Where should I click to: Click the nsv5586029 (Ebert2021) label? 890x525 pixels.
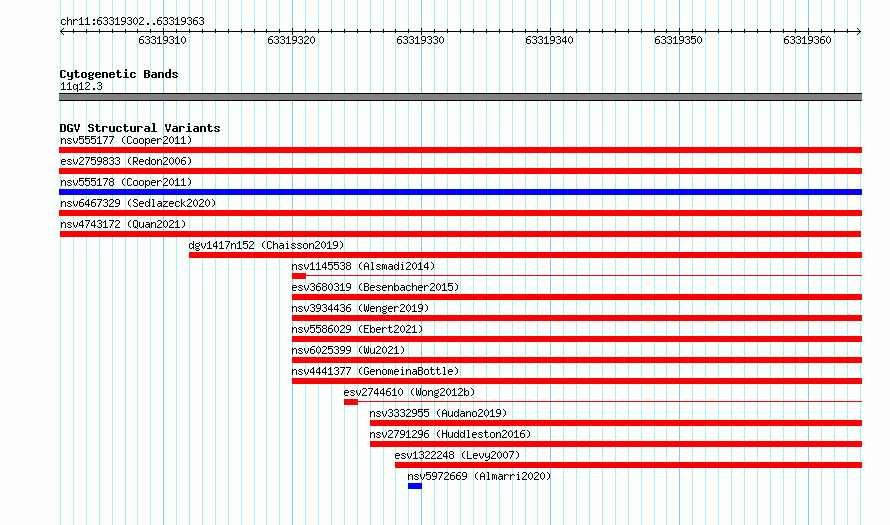[358, 329]
